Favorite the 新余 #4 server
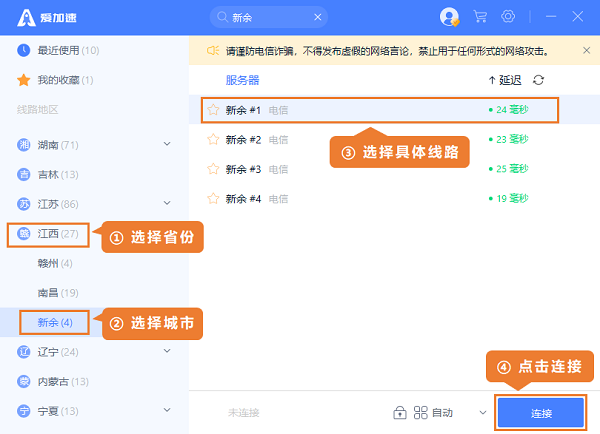 (213, 199)
